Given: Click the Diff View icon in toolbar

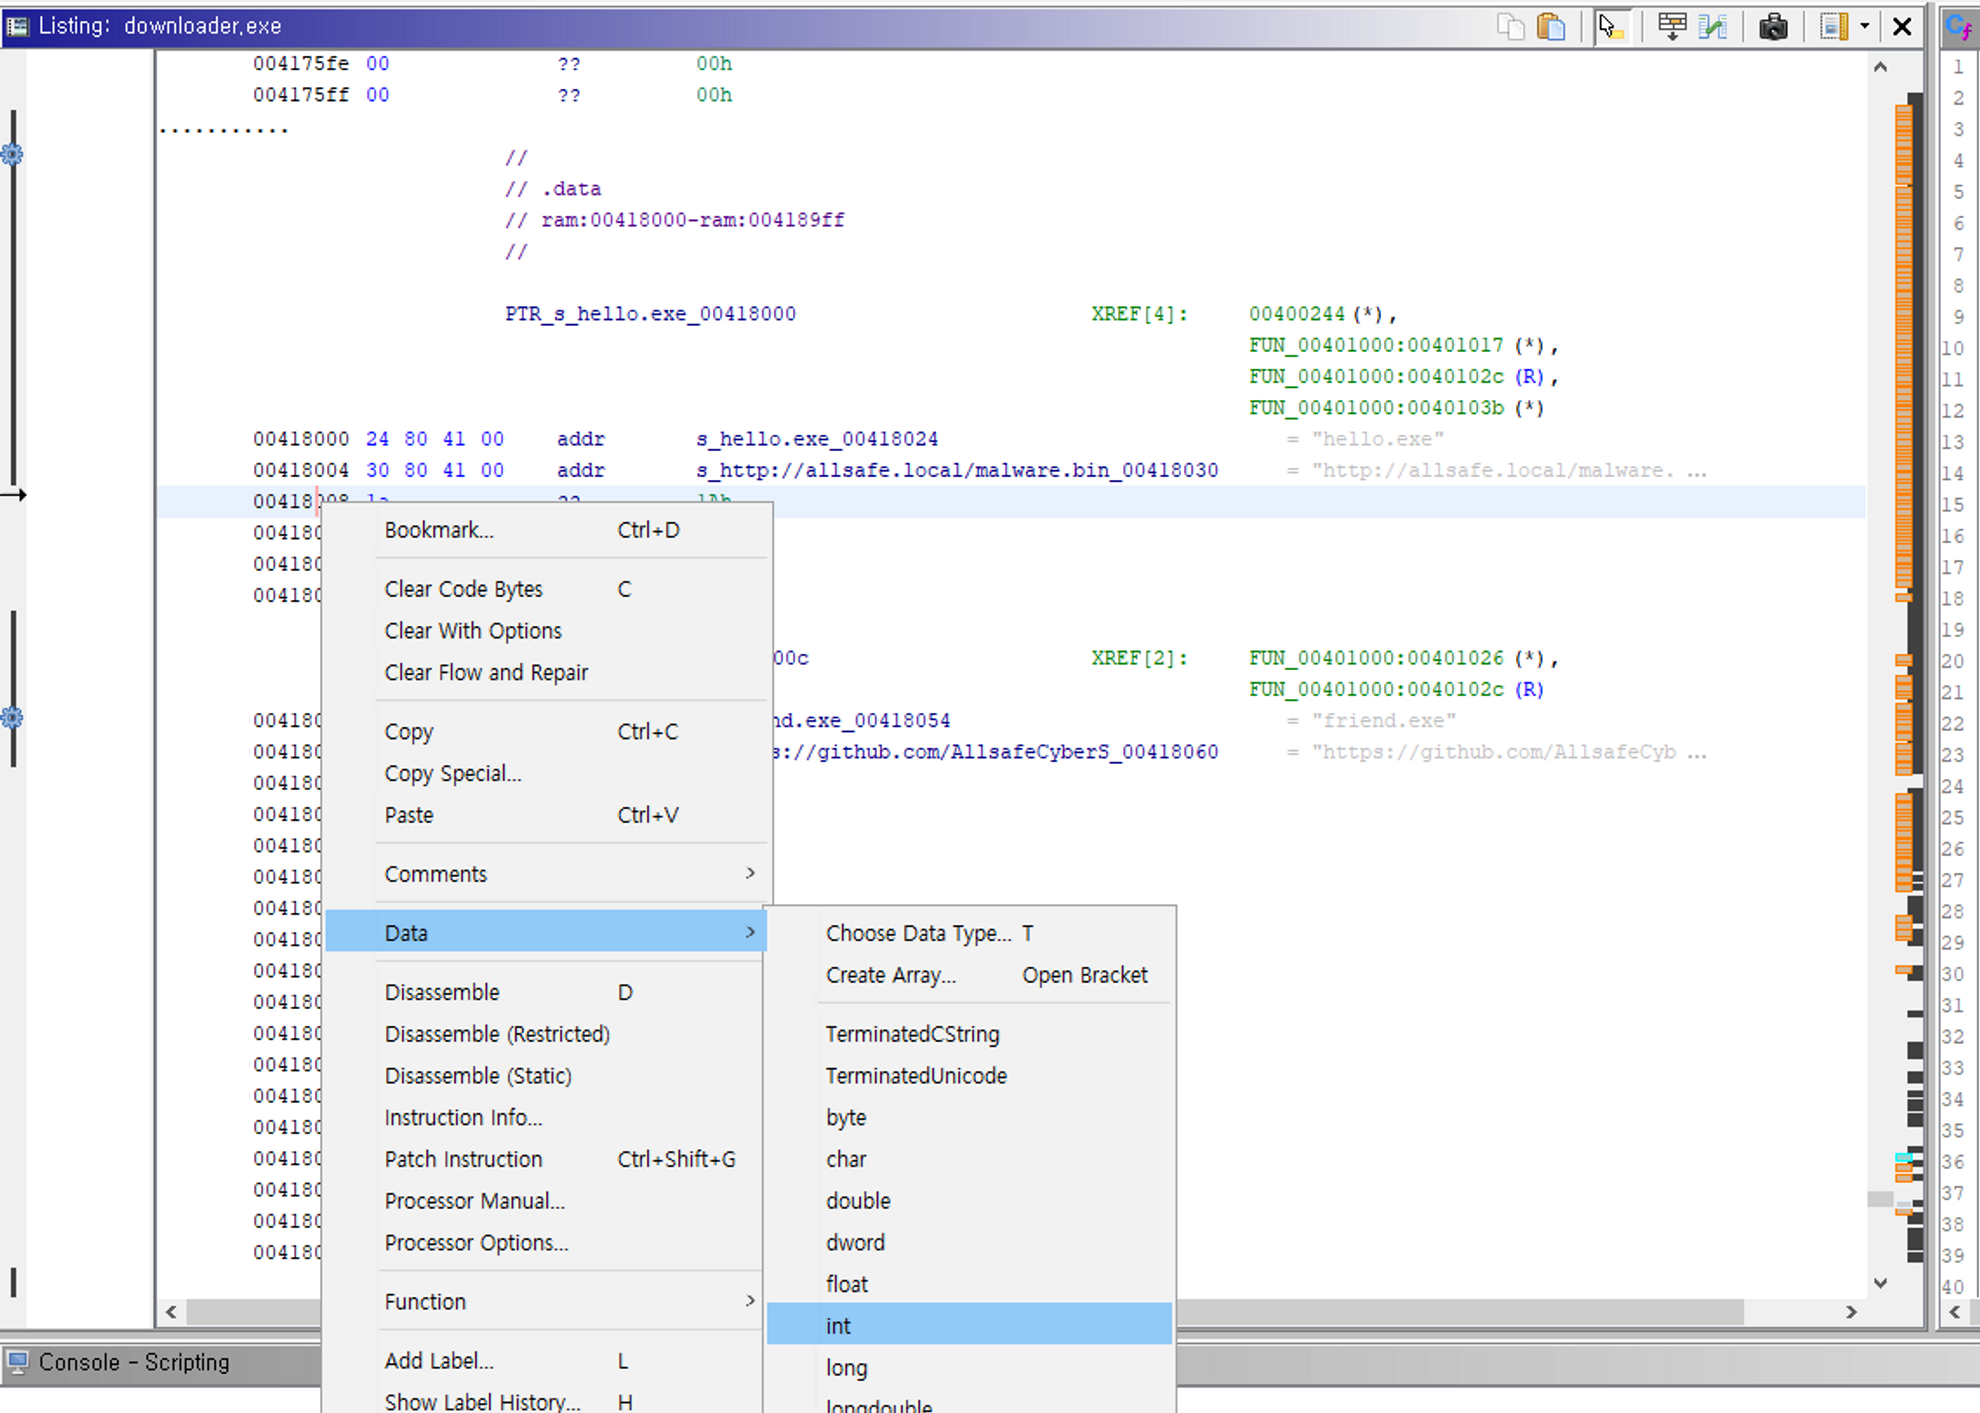Looking at the screenshot, I should click(x=1713, y=26).
